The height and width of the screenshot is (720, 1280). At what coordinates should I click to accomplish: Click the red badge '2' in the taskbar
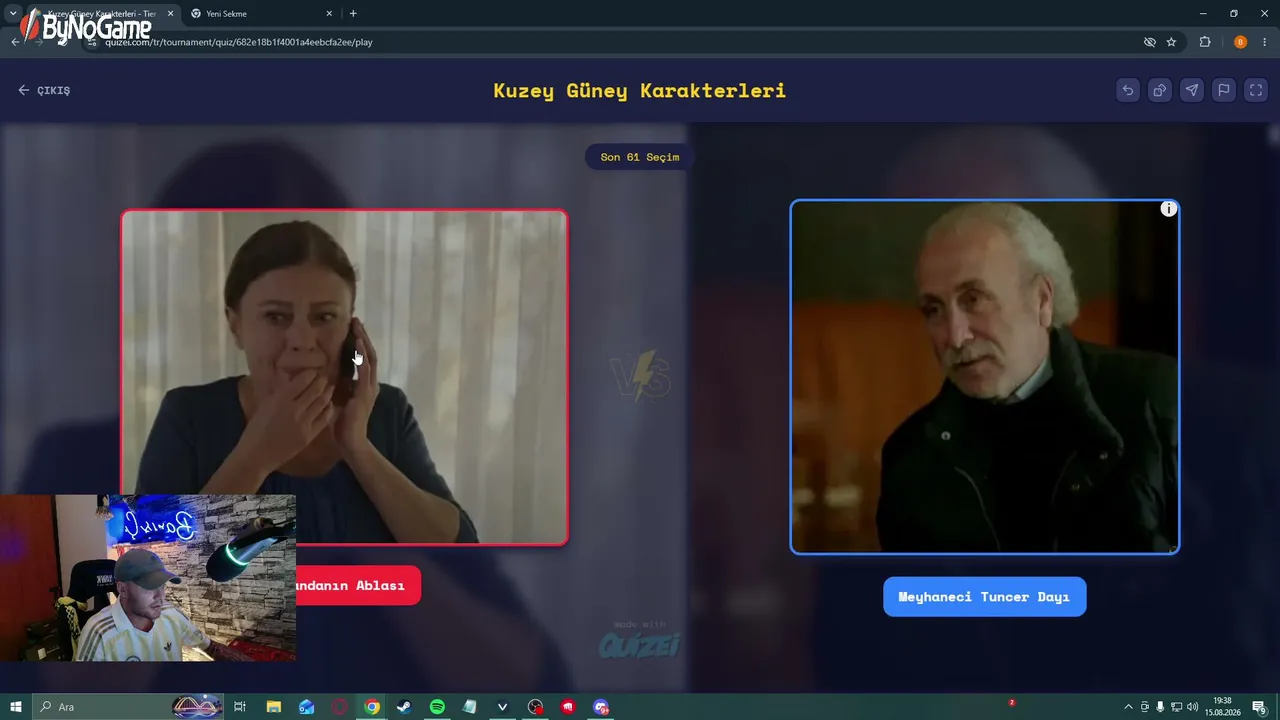pyautogui.click(x=1012, y=703)
